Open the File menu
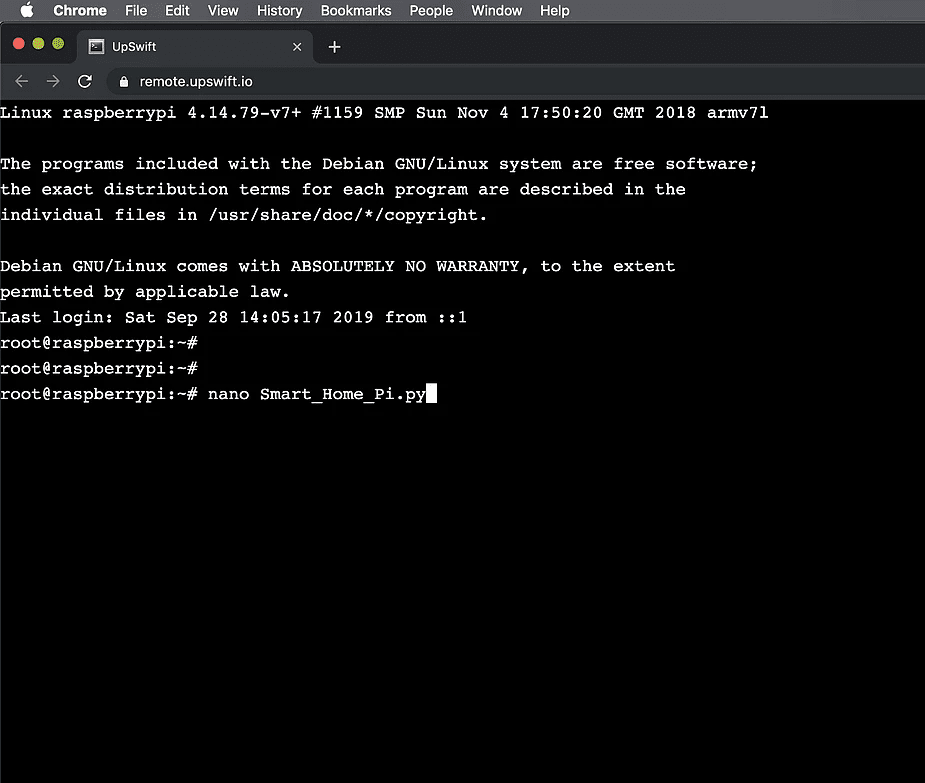The width and height of the screenshot is (925, 783). tap(136, 11)
